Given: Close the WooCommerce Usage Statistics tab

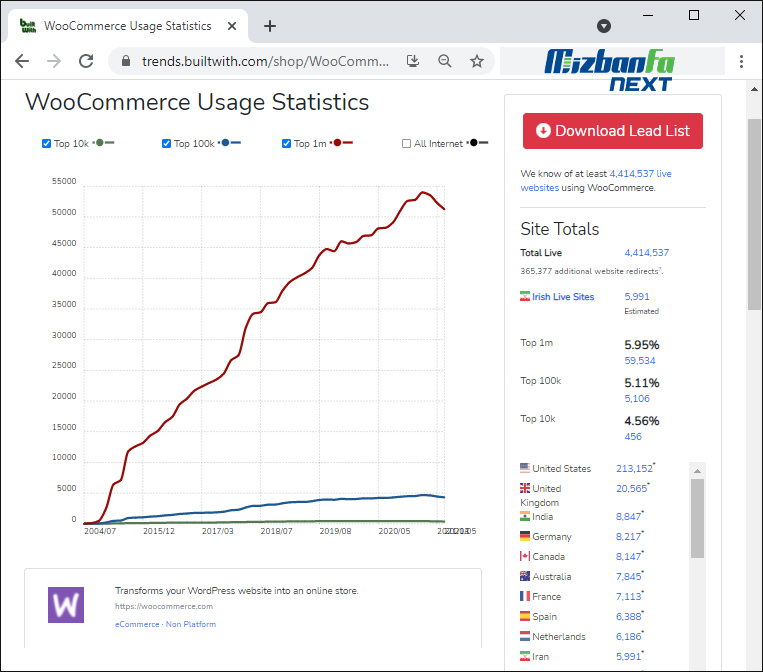Looking at the screenshot, I should pos(232,26).
